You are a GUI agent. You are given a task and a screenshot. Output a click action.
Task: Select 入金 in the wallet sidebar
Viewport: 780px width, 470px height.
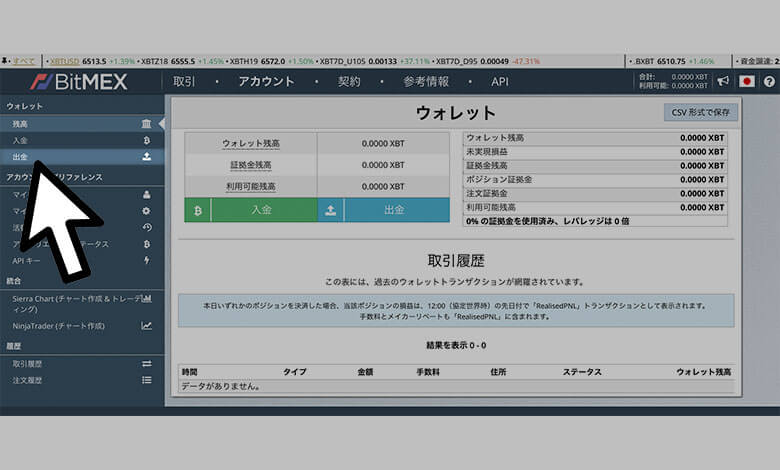coord(82,140)
